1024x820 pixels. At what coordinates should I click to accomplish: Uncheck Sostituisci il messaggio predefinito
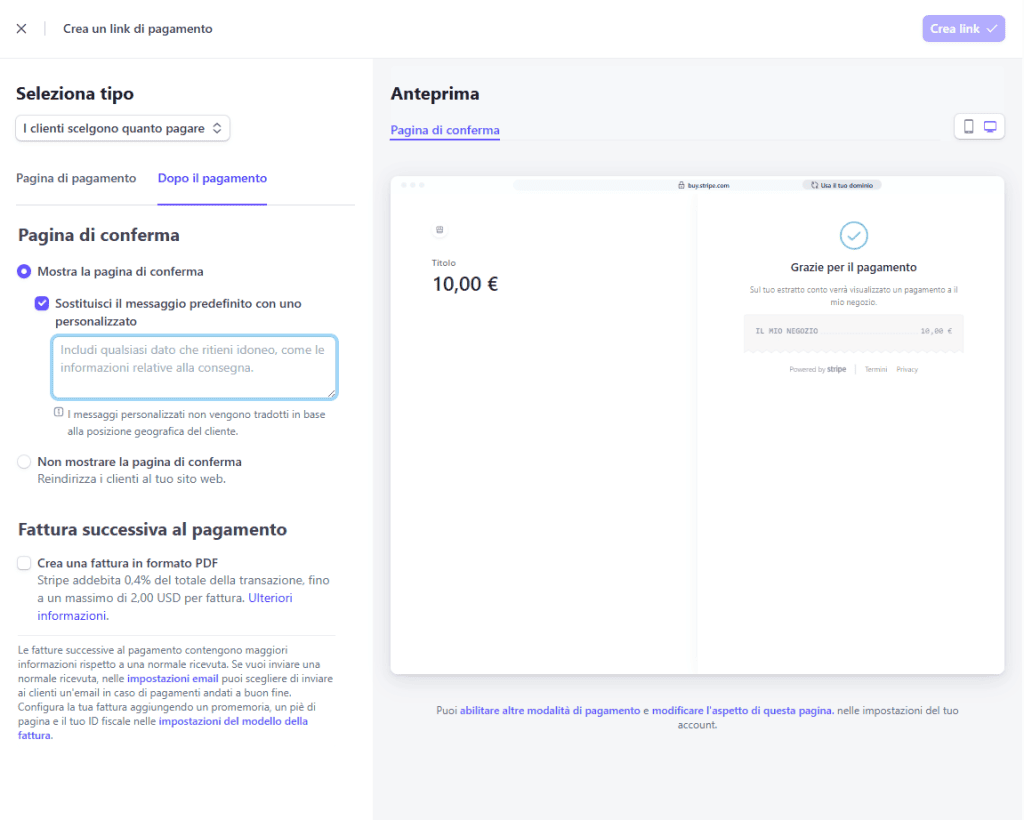click(x=42, y=304)
